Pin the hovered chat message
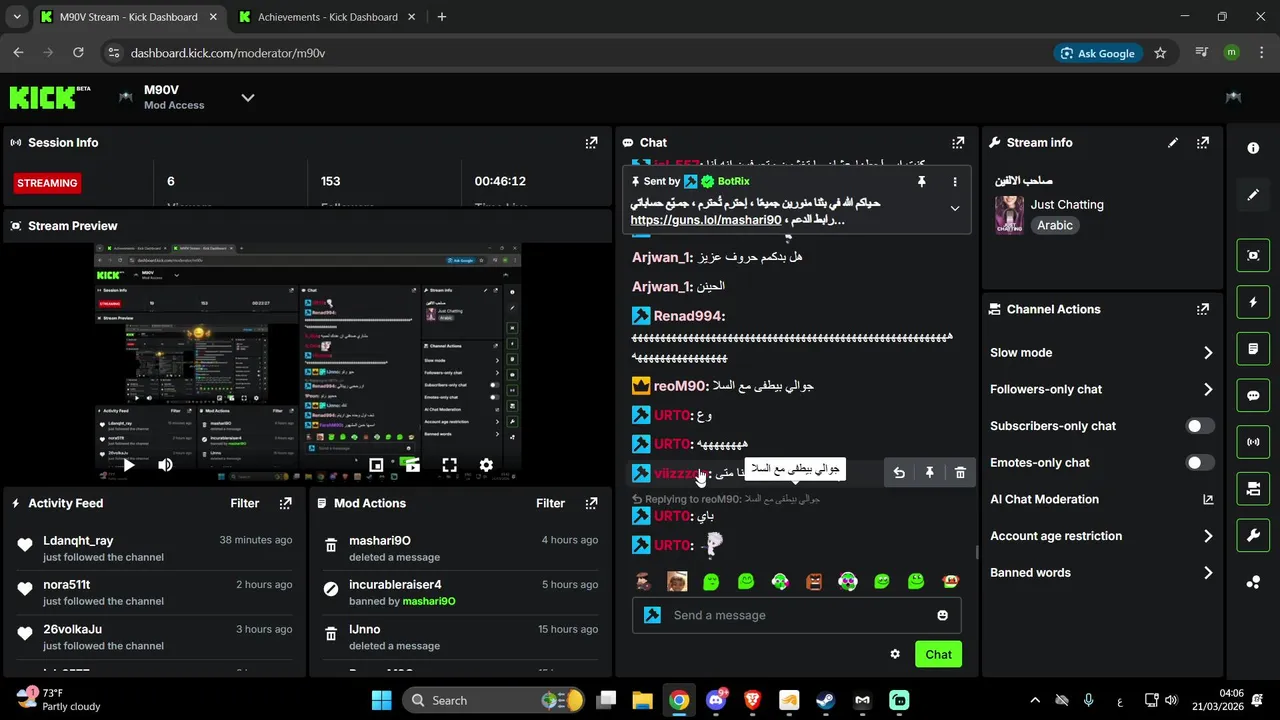This screenshot has width=1280, height=720. (930, 473)
